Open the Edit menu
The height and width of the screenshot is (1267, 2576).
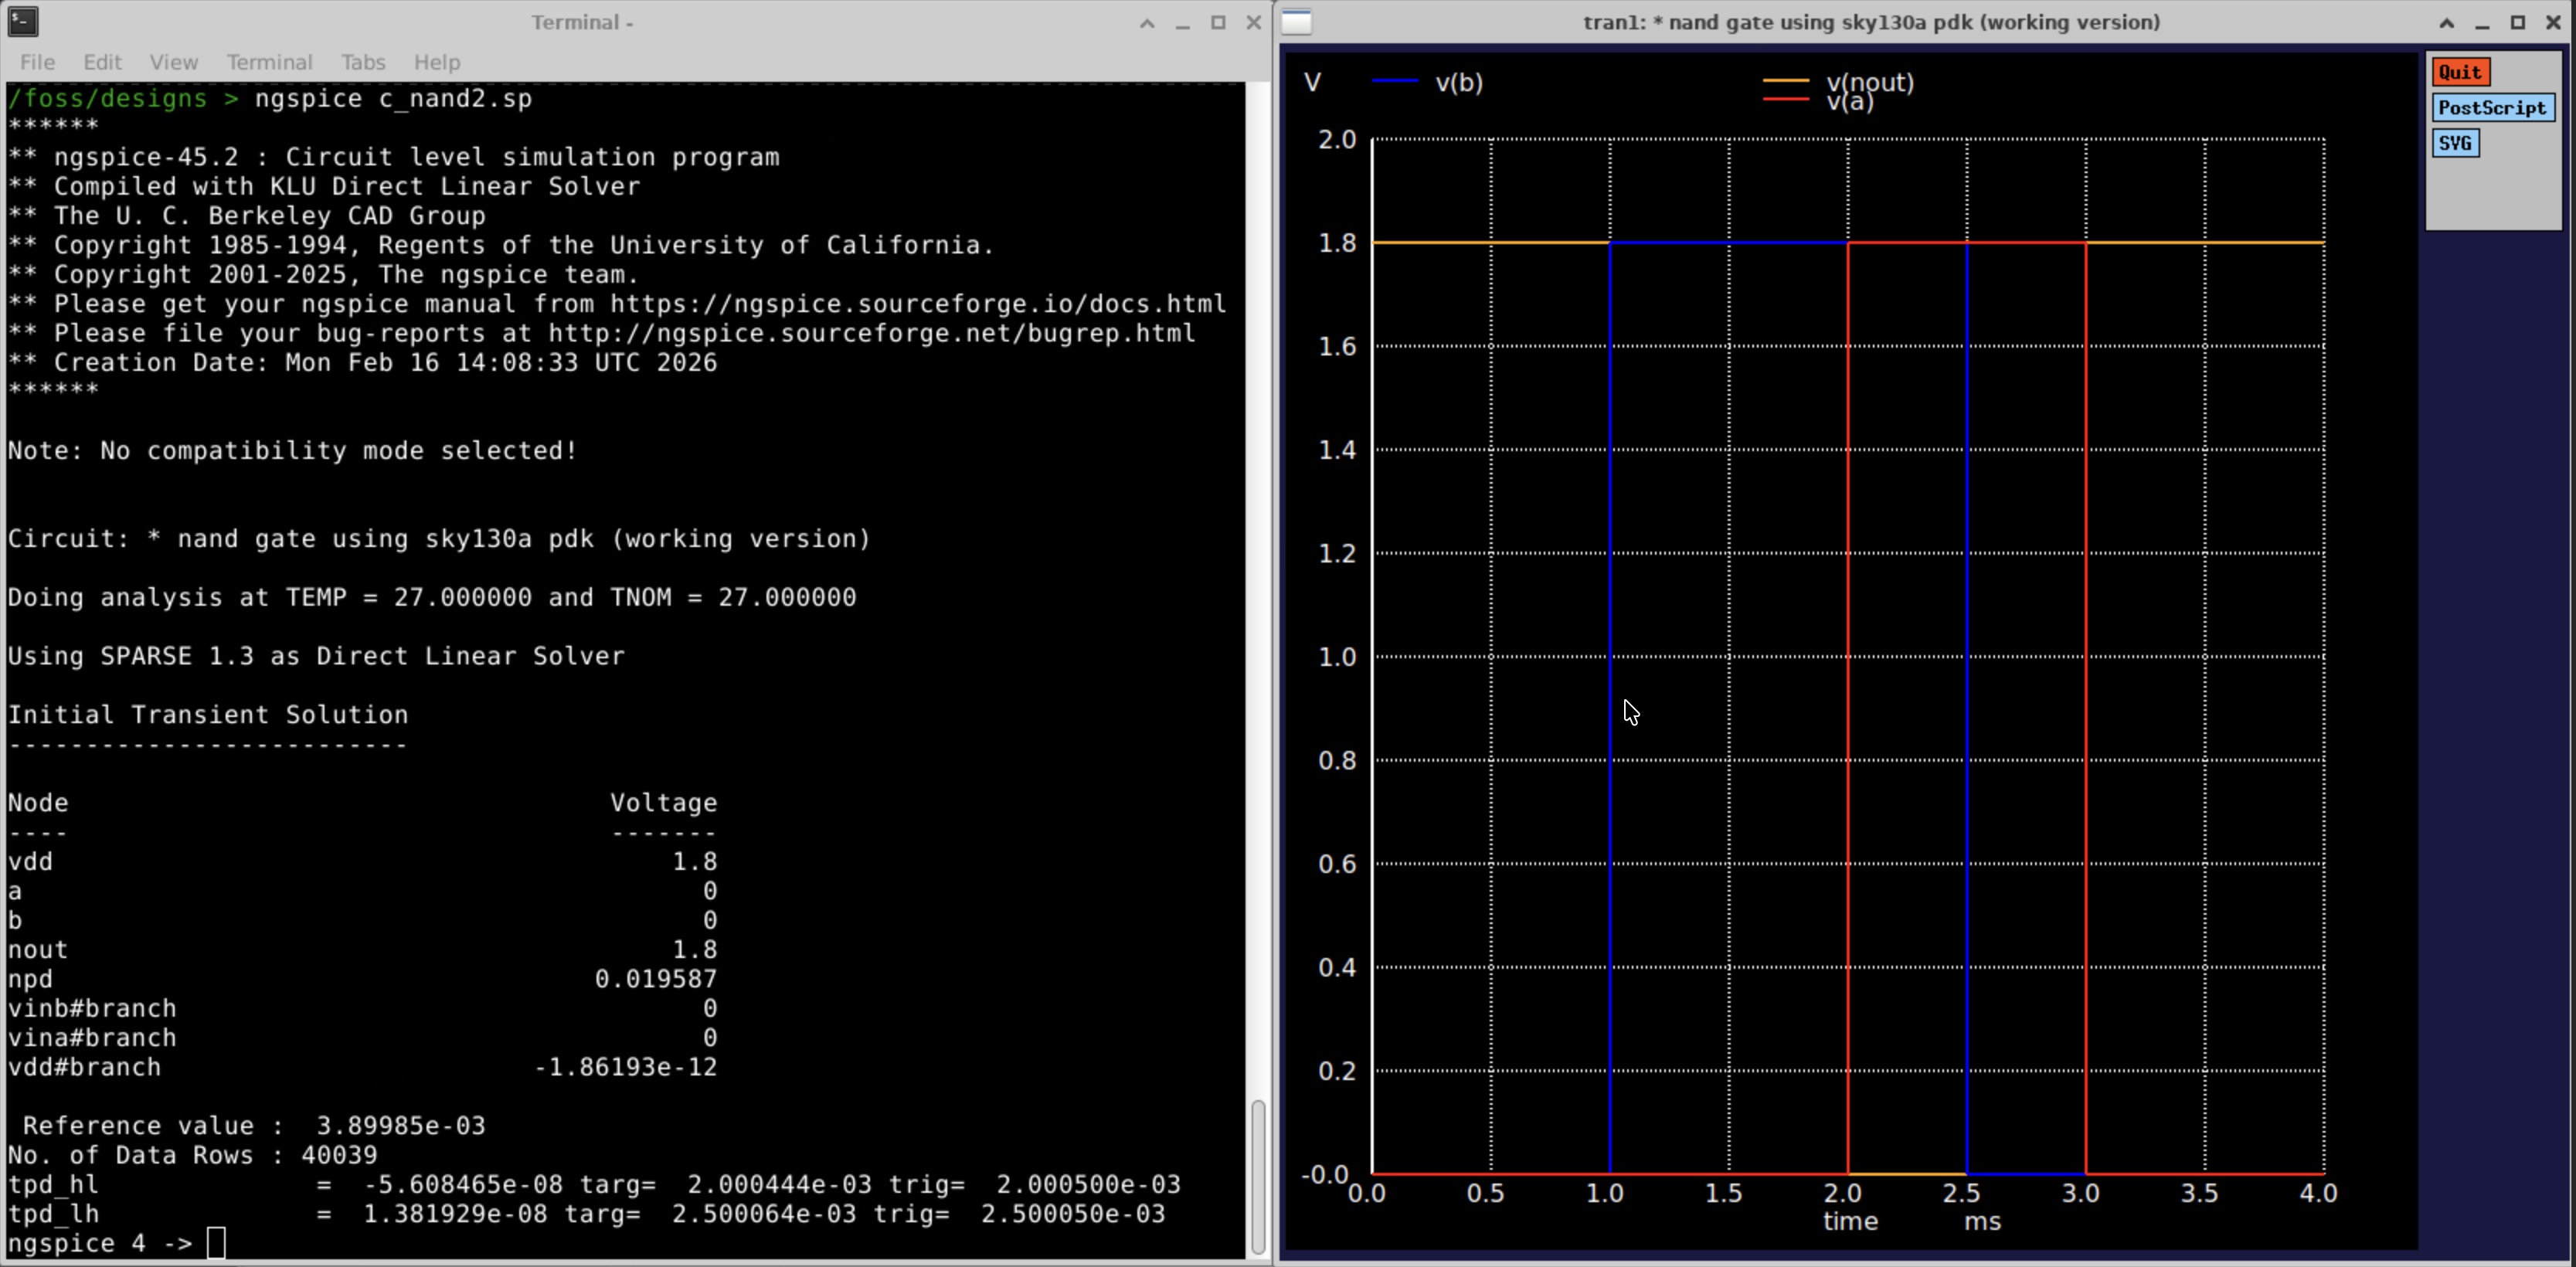(102, 62)
